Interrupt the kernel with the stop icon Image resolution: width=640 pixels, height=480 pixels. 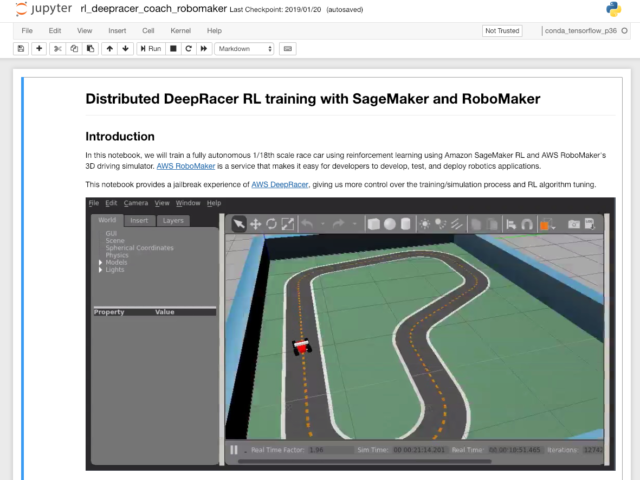173,49
